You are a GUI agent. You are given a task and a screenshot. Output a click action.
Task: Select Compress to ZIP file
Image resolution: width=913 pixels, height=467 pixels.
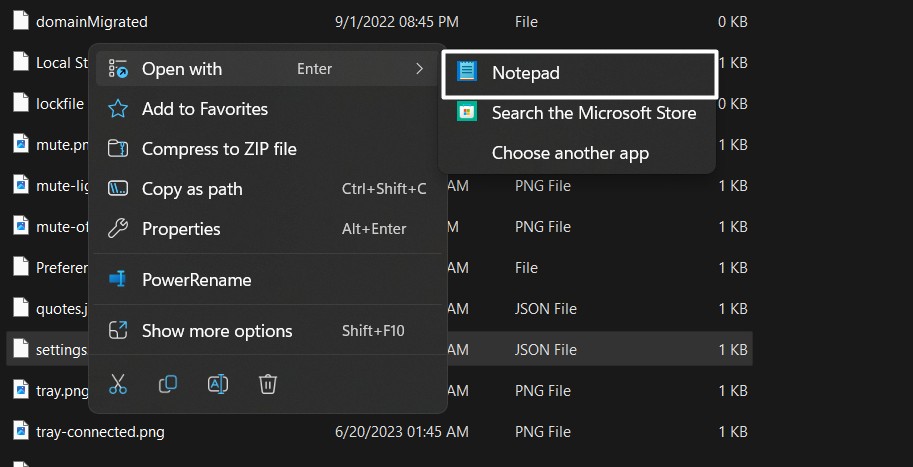[x=219, y=149]
